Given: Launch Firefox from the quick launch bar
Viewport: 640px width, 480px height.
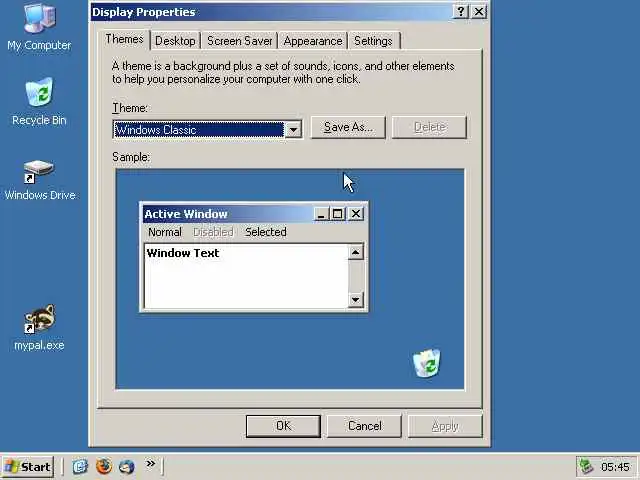Looking at the screenshot, I should (104, 466).
